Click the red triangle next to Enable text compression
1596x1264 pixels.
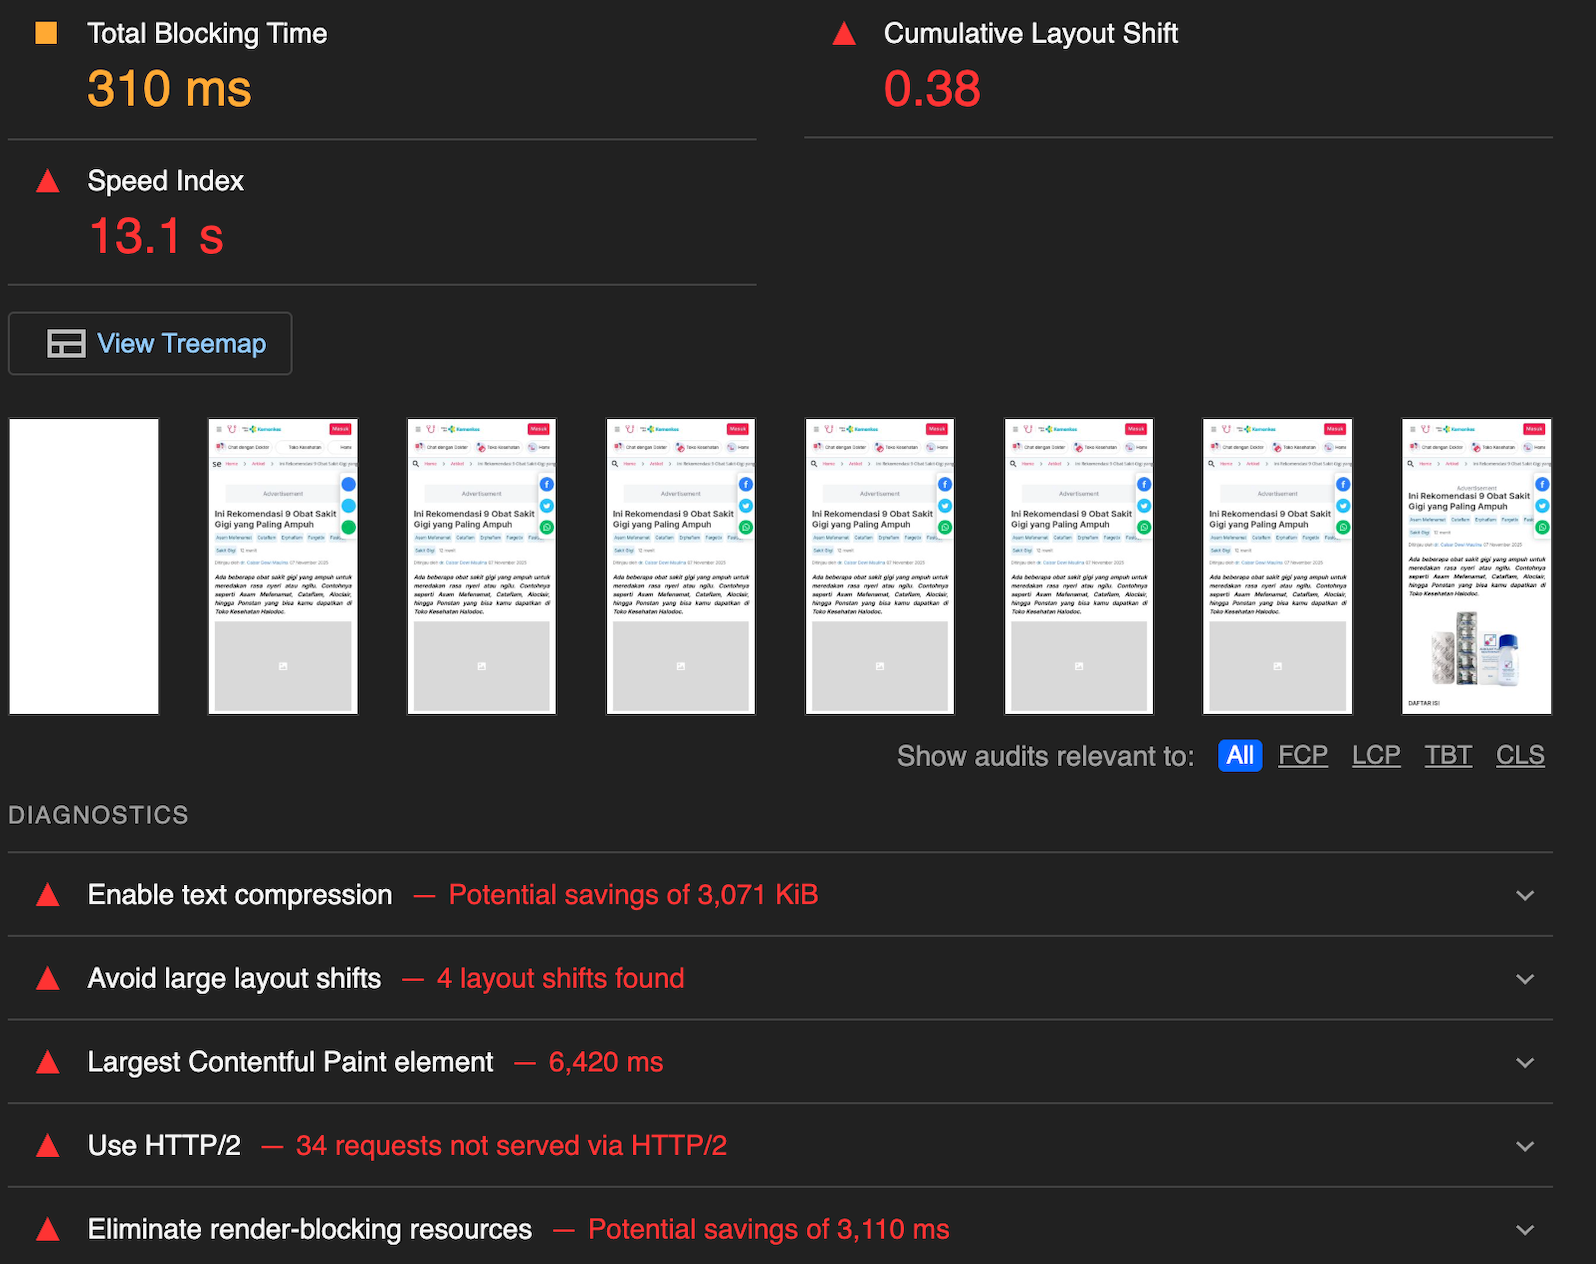(47, 895)
